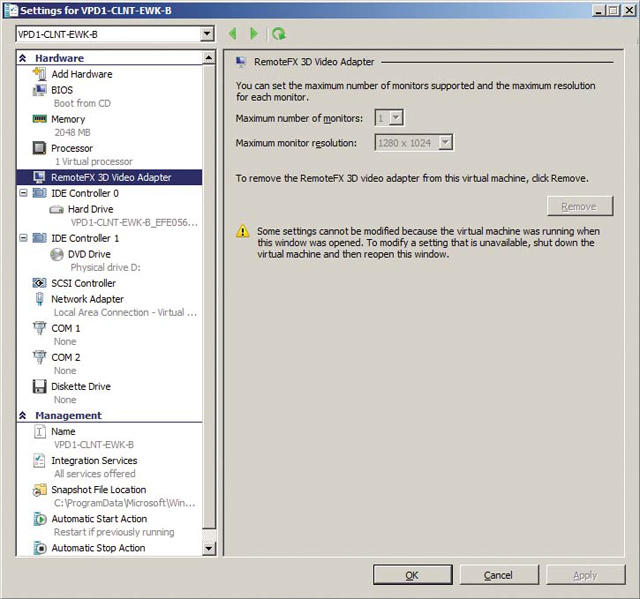This screenshot has width=640, height=599.
Task: Select the DVD Drive disc icon
Action: tap(57, 254)
